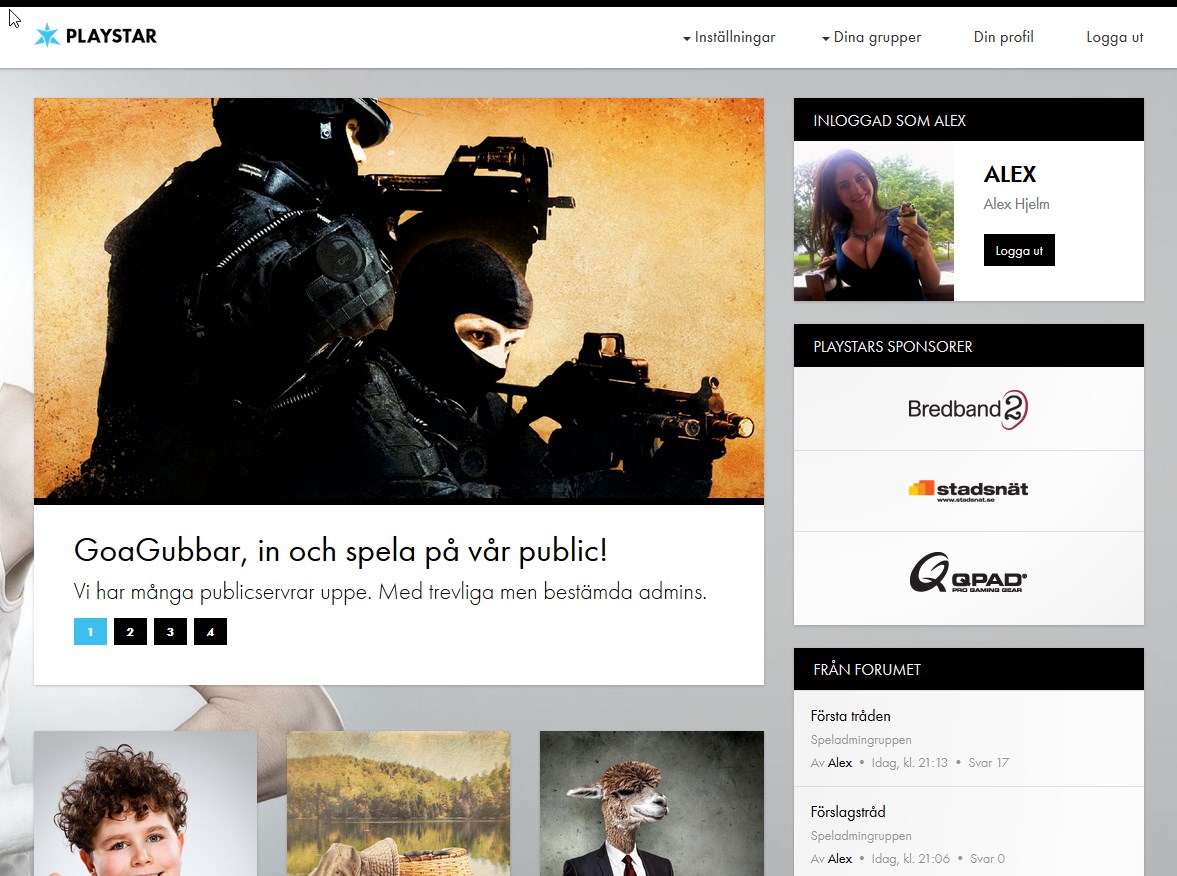Open the Bredband2 sponsor logo

tap(968, 409)
